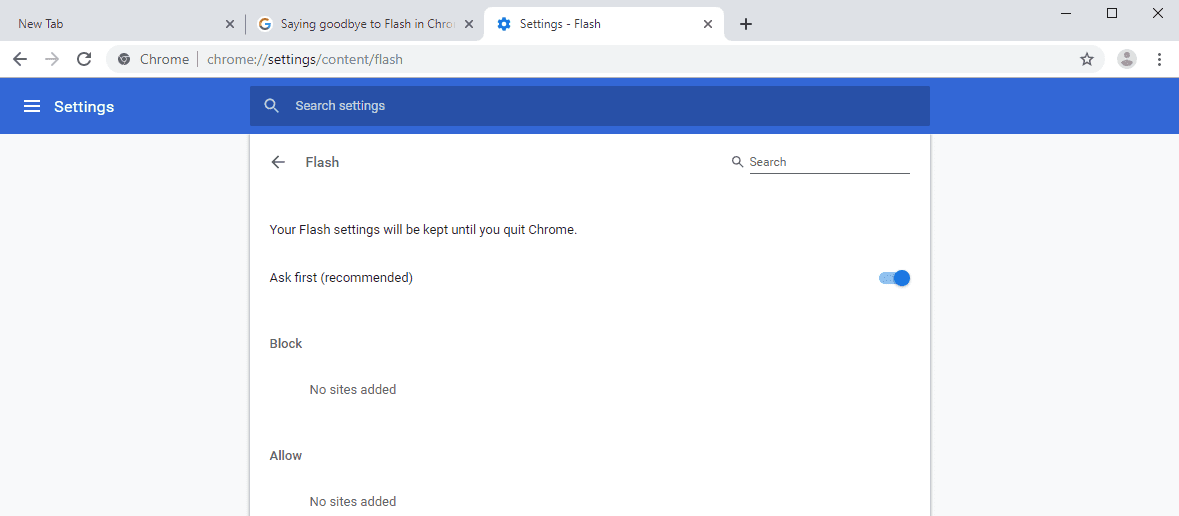Minimize the Chrome window
This screenshot has width=1179, height=516.
click(1065, 13)
